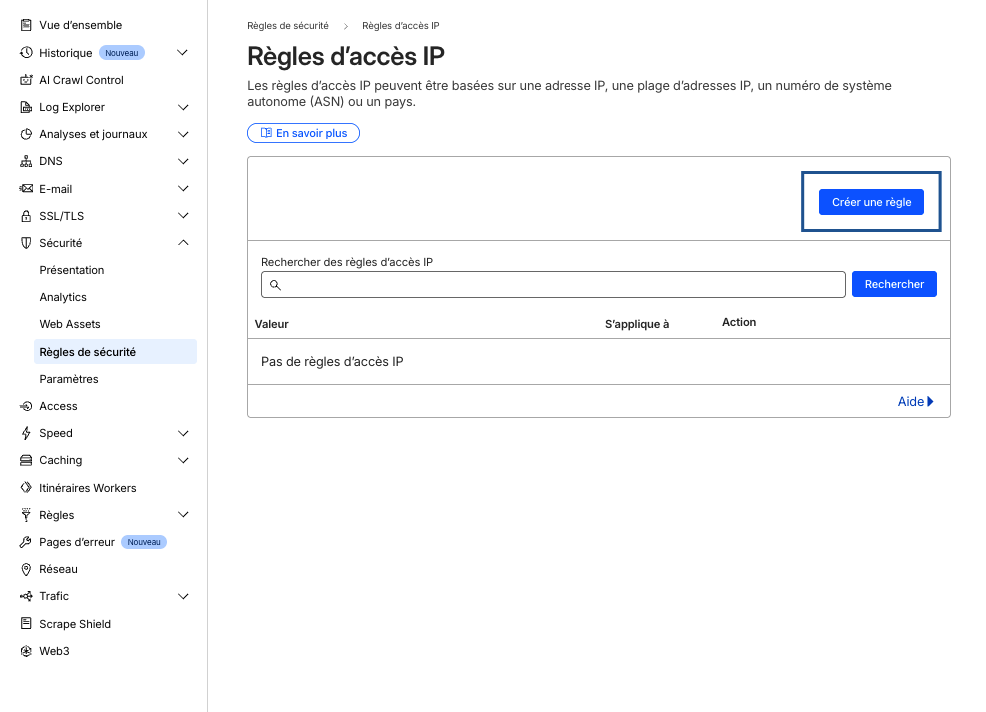Click the Aide arrow triangle
This screenshot has width=986, height=712.
tap(930, 401)
